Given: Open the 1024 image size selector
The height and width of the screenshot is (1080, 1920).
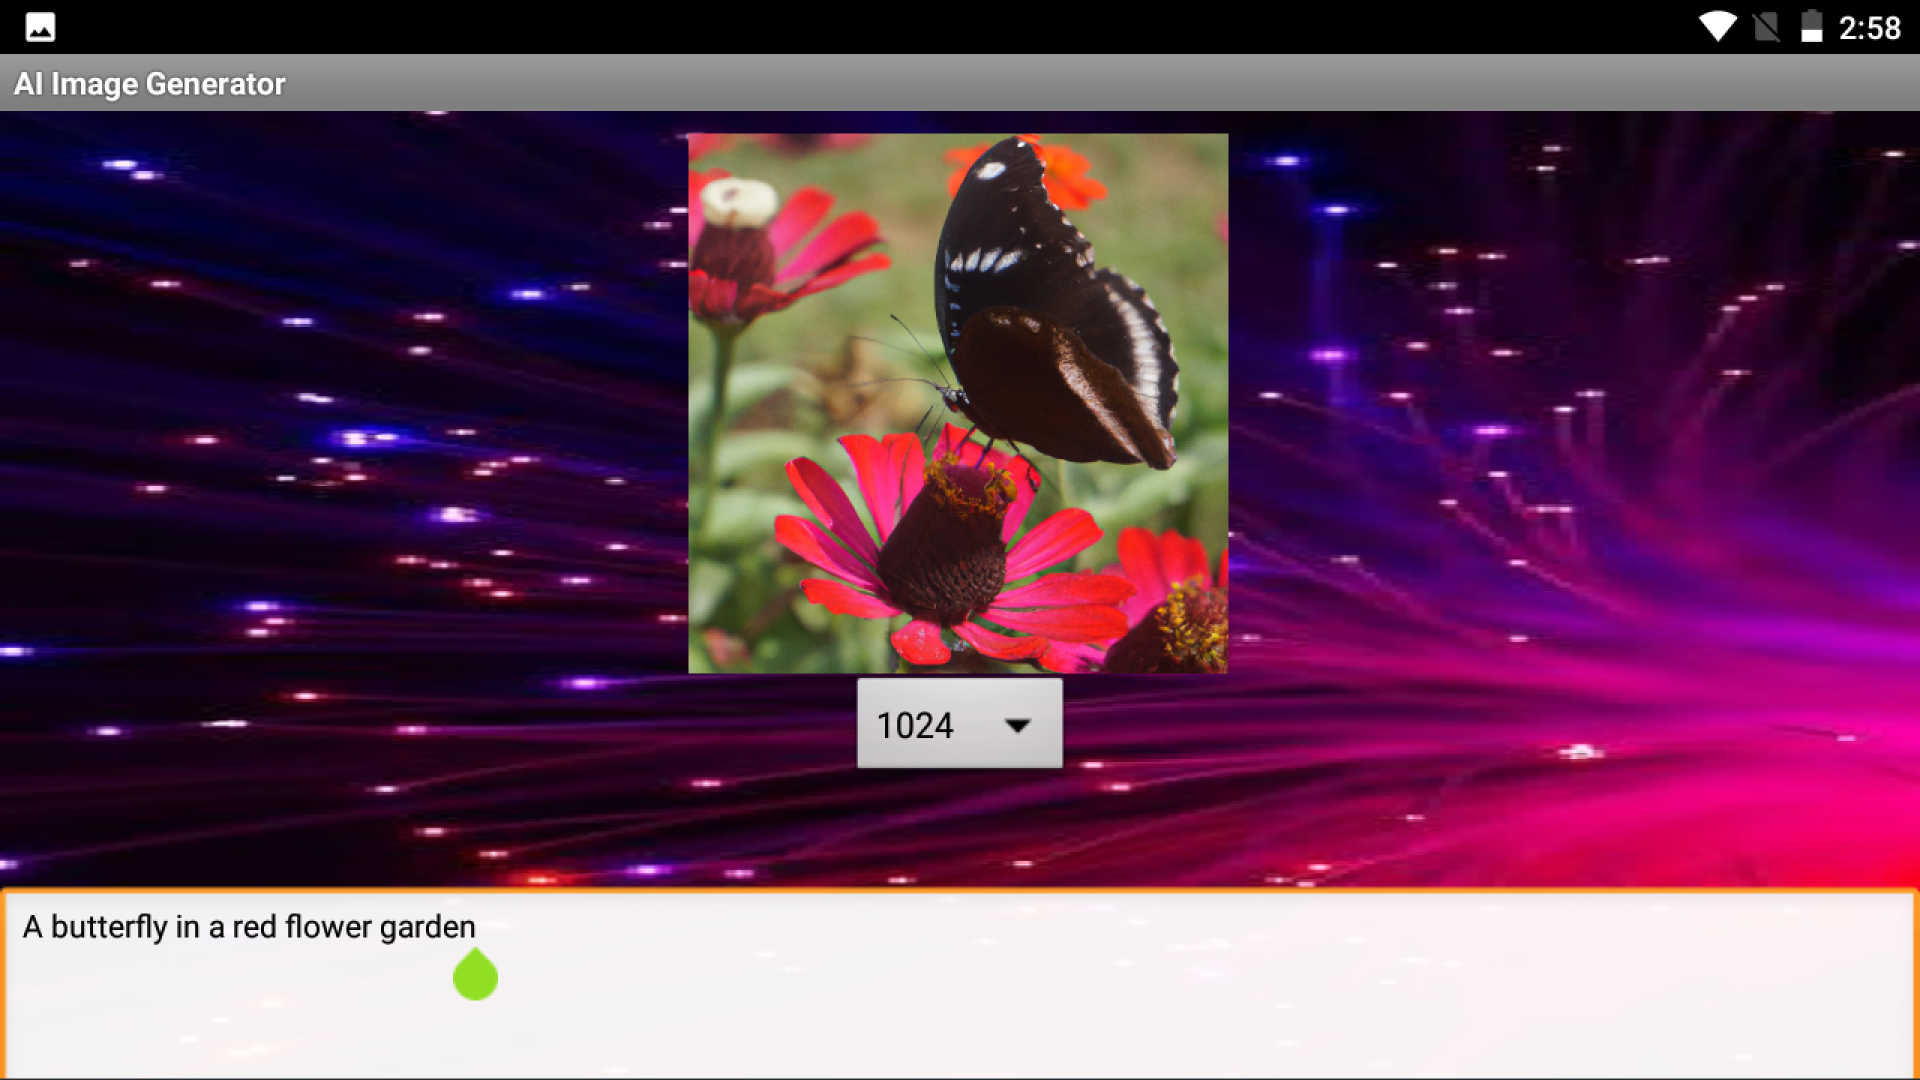Looking at the screenshot, I should click(x=959, y=724).
